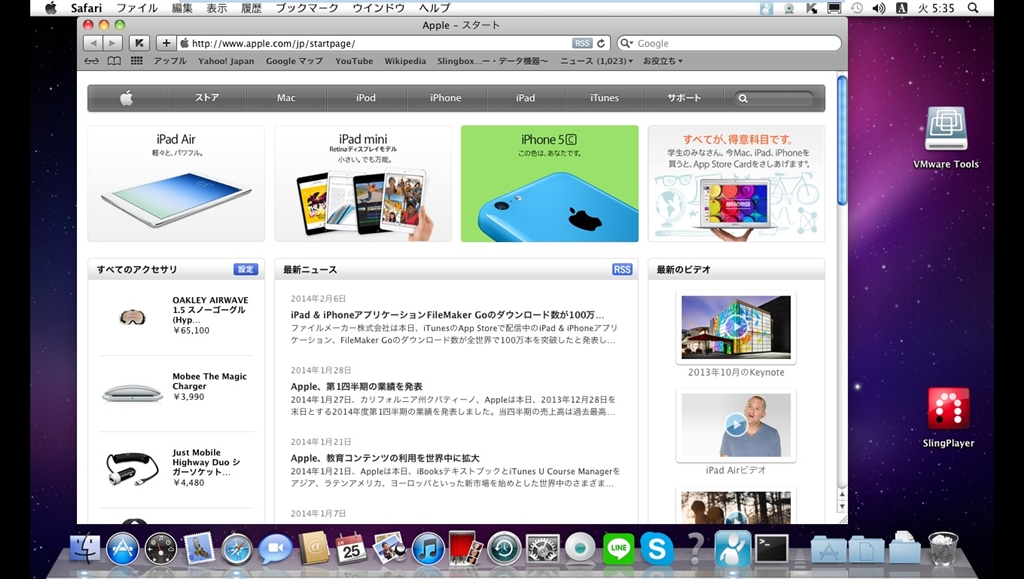Image resolution: width=1024 pixels, height=579 pixels.
Task: Open Dashboard from the Dock
Action: [161, 548]
